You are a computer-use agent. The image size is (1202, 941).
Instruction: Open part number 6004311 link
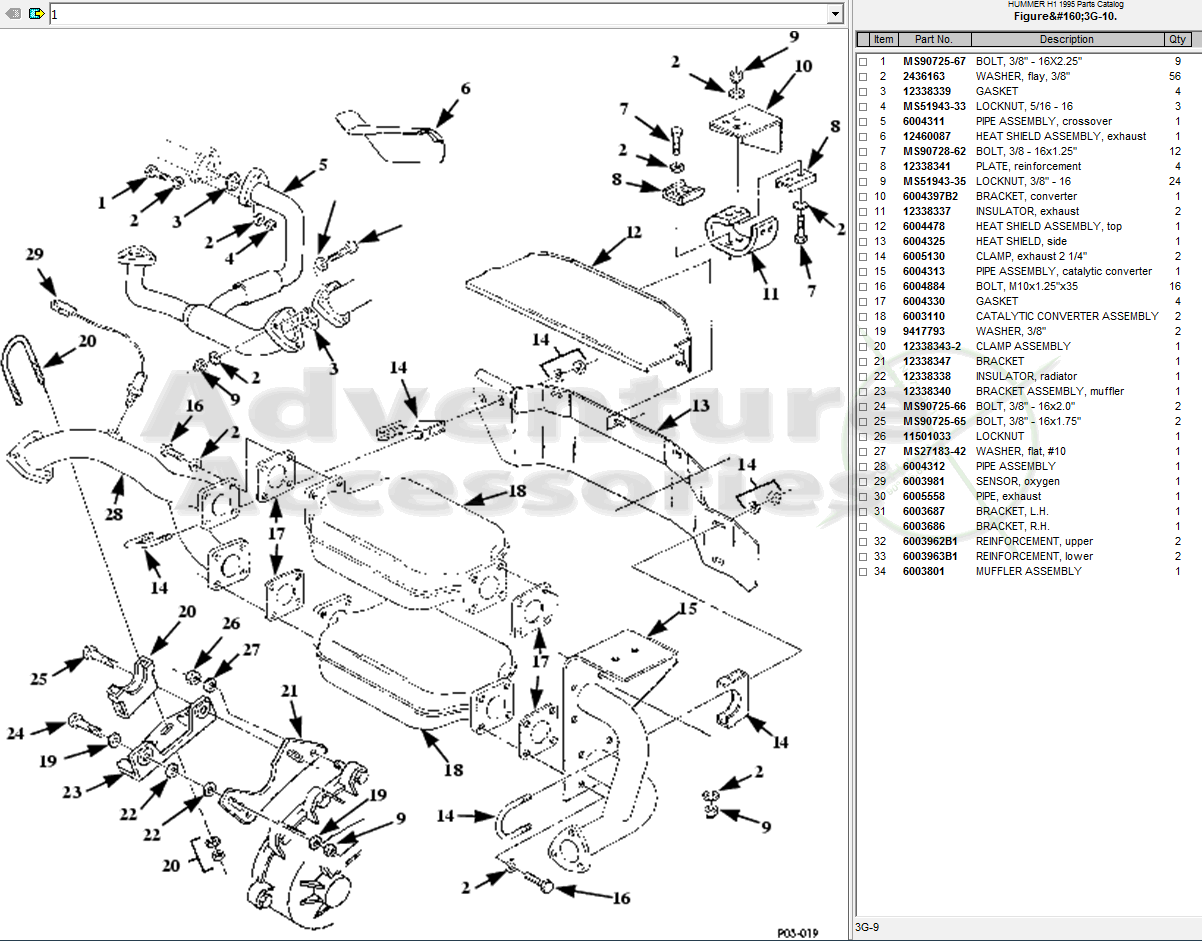pyautogui.click(x=923, y=122)
